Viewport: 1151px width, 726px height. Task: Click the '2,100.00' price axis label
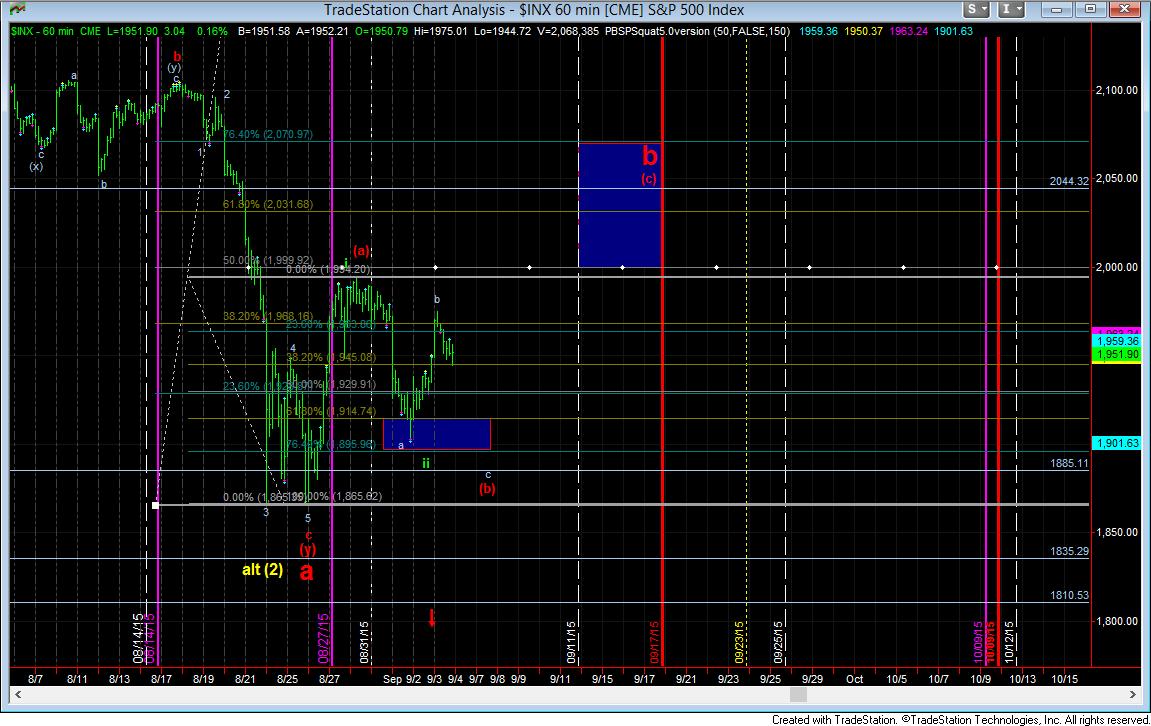pyautogui.click(x=1116, y=90)
